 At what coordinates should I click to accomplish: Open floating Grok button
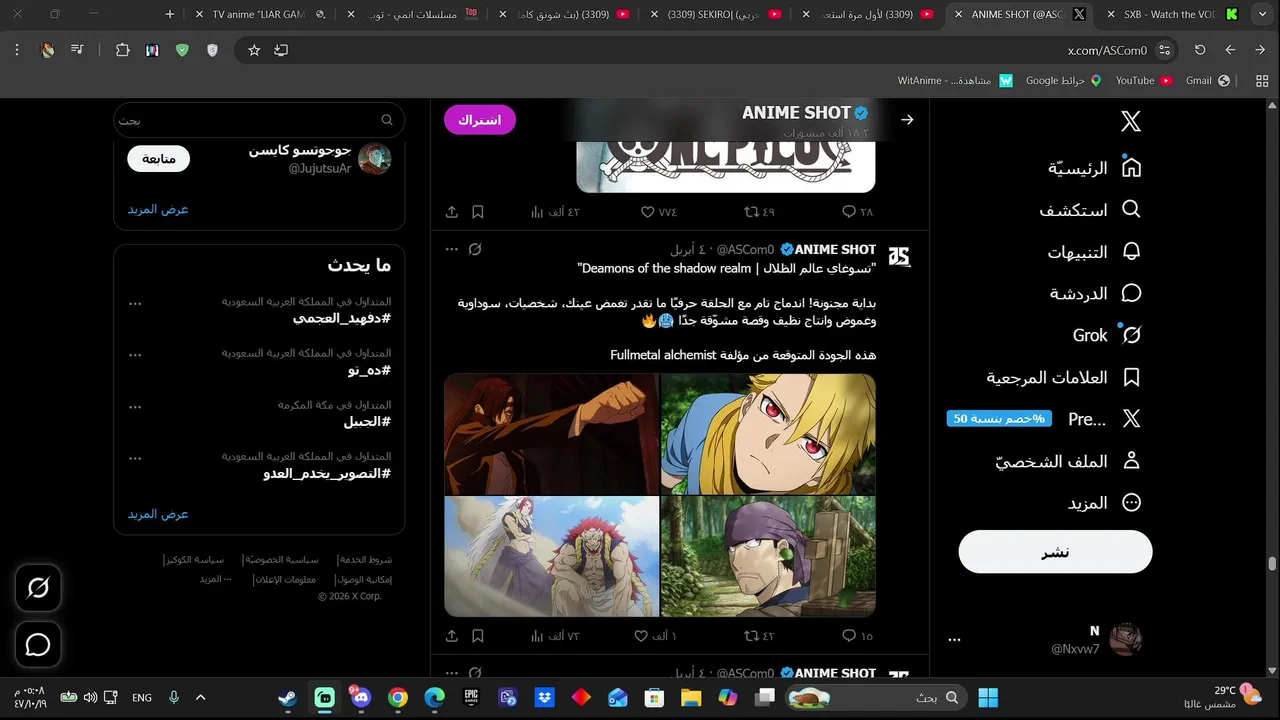(38, 588)
